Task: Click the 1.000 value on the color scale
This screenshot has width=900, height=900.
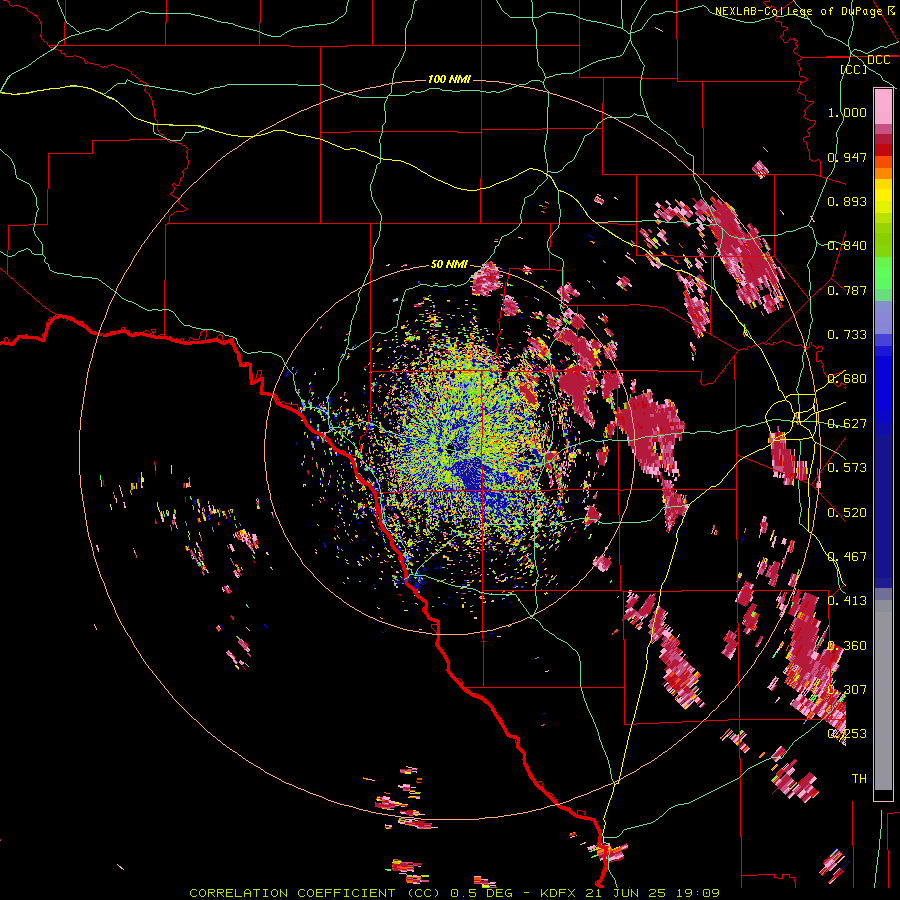Action: (847, 112)
